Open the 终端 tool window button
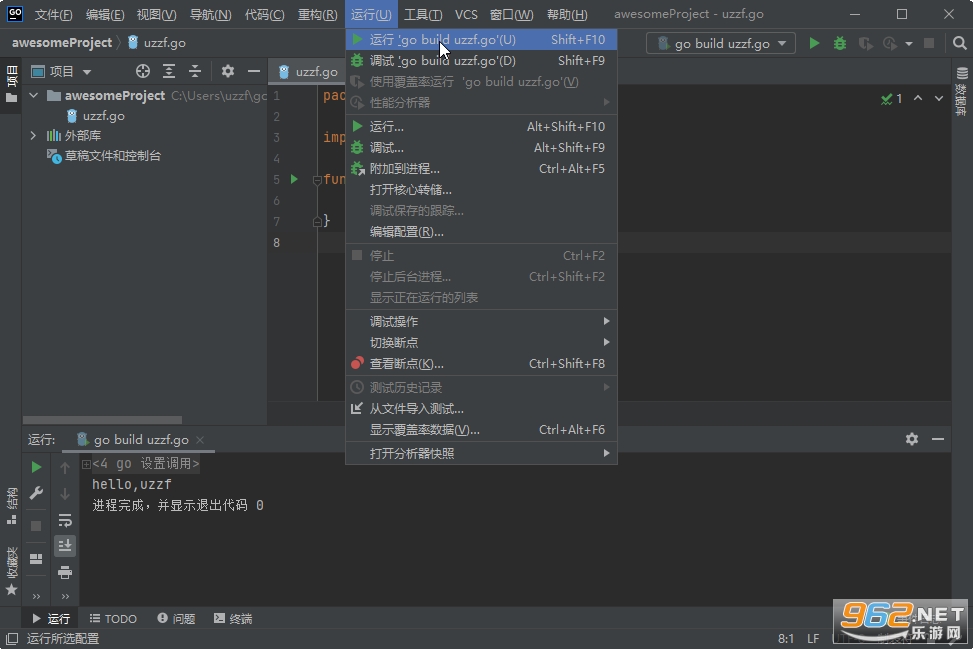The height and width of the screenshot is (649, 973). coord(233,619)
